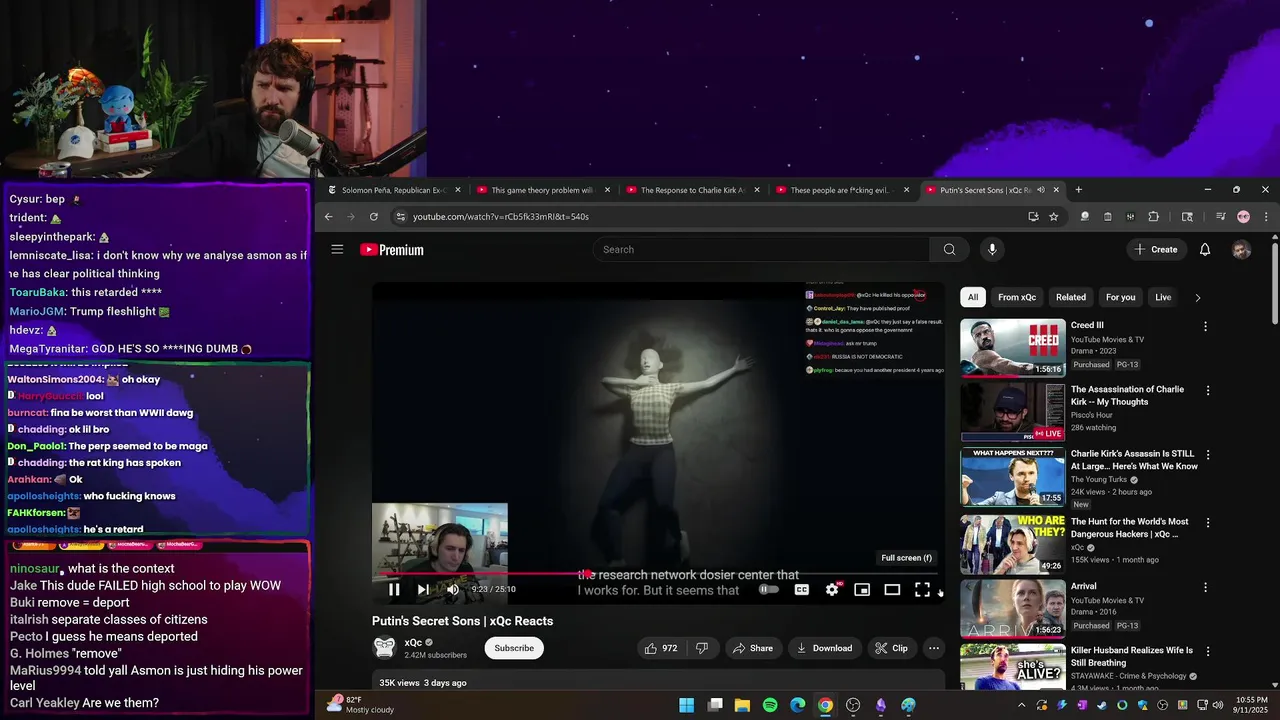The image size is (1280, 720).
Task: Open File Explorer from taskbar
Action: pyautogui.click(x=742, y=705)
